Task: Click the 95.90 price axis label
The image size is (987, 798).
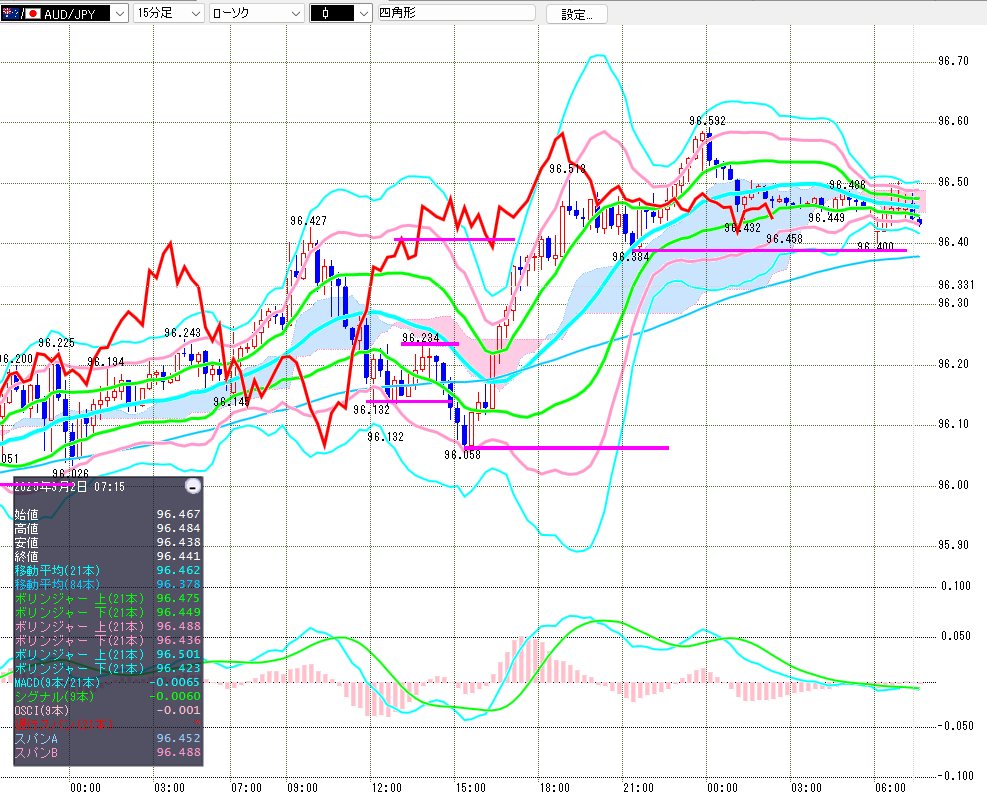Action: pos(953,545)
